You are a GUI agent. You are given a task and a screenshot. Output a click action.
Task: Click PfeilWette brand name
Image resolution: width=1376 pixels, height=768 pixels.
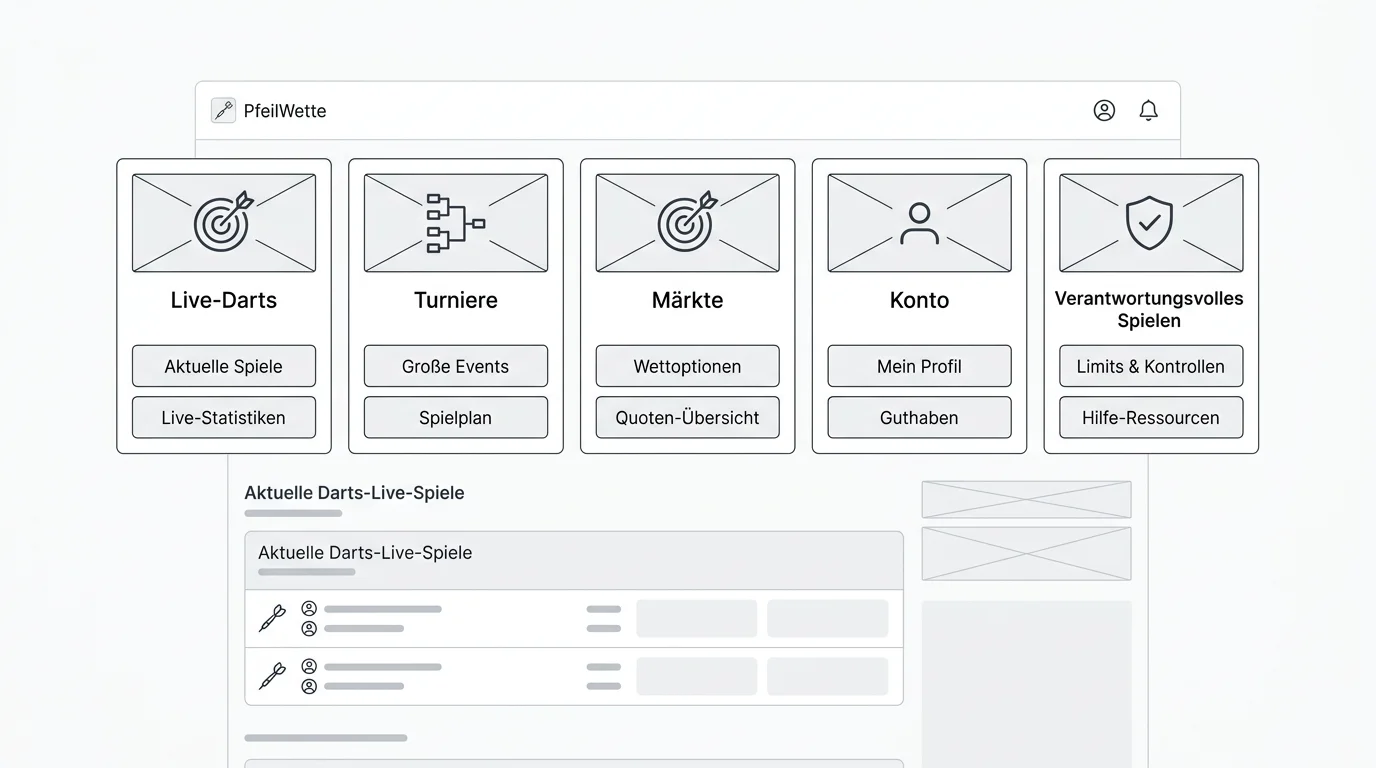pyautogui.click(x=285, y=111)
